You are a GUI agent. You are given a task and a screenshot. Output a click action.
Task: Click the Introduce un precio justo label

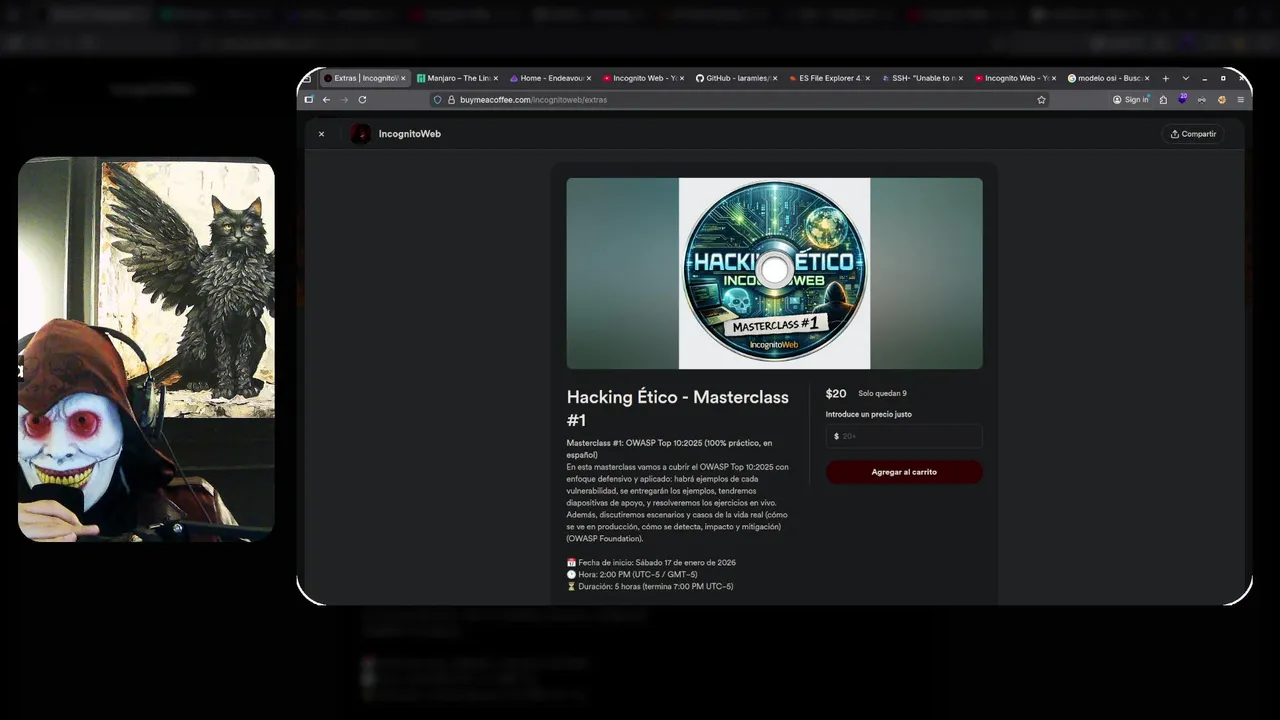(x=868, y=414)
